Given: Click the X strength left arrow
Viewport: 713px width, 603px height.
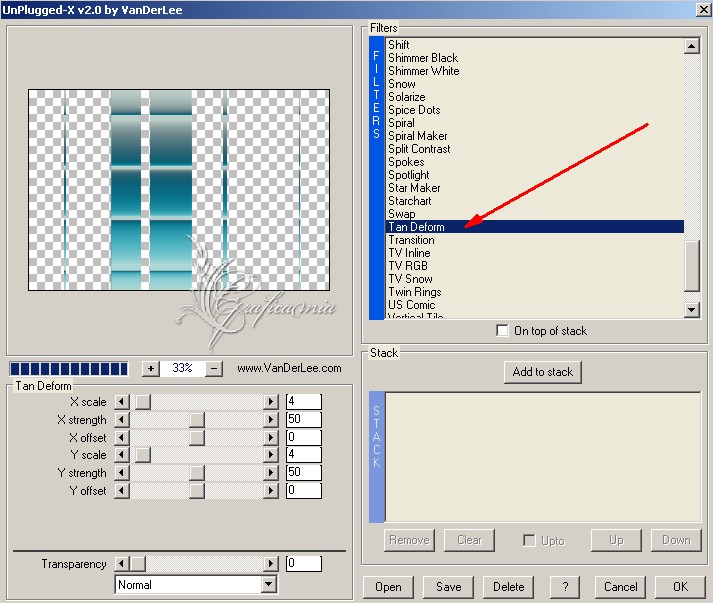Looking at the screenshot, I should 122,419.
